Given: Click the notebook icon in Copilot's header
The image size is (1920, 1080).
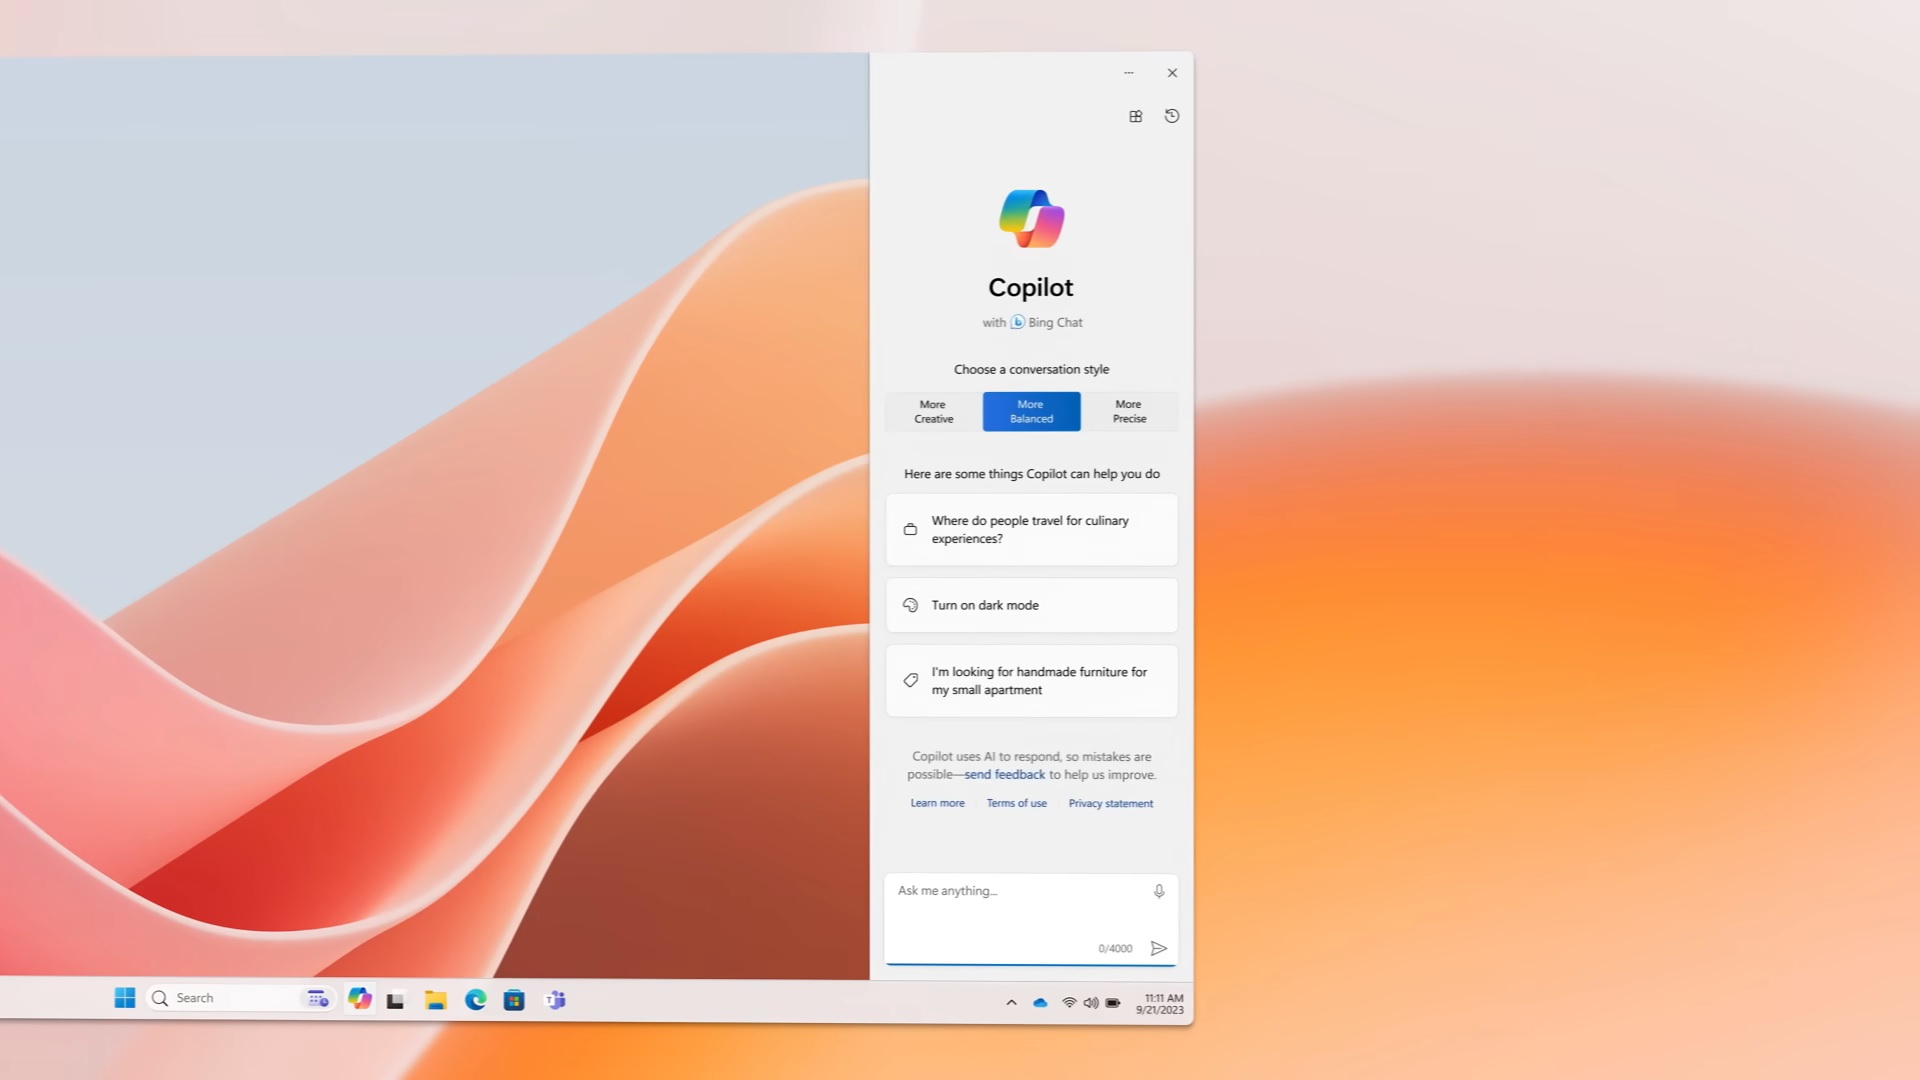Looking at the screenshot, I should tap(1135, 116).
